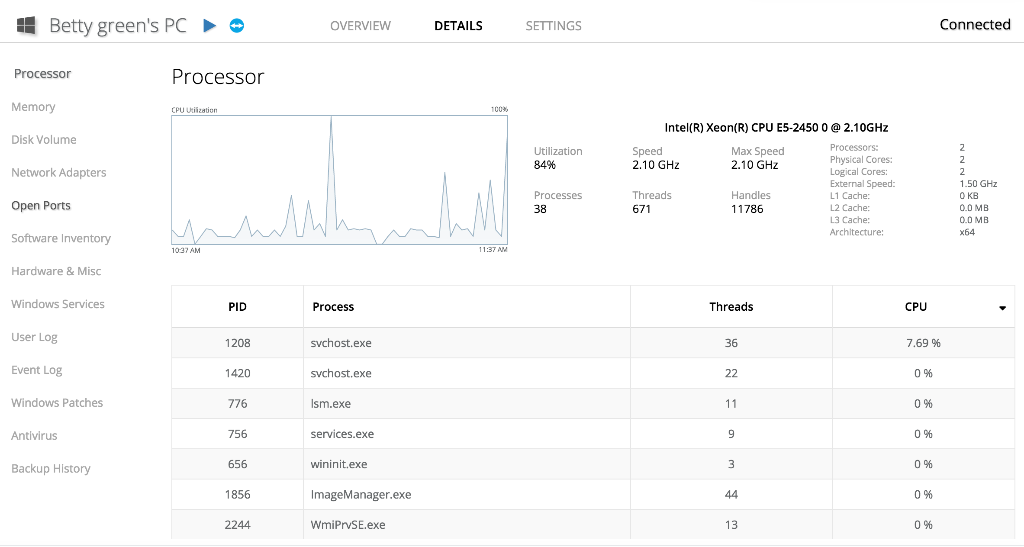Viewport: 1024px width, 547px height.
Task: Switch to the Overview tab
Action: 360,25
